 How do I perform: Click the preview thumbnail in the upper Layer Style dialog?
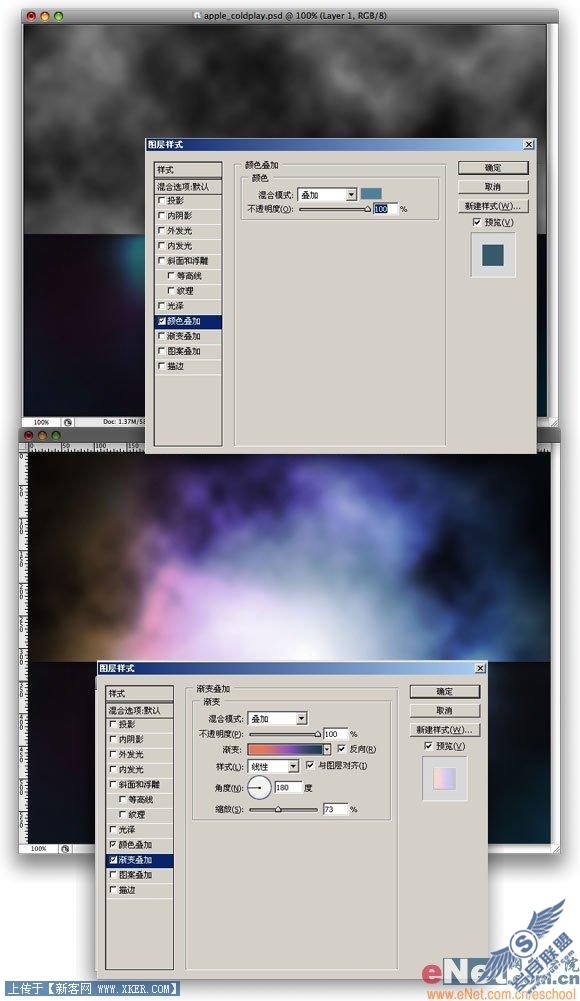pos(493,255)
